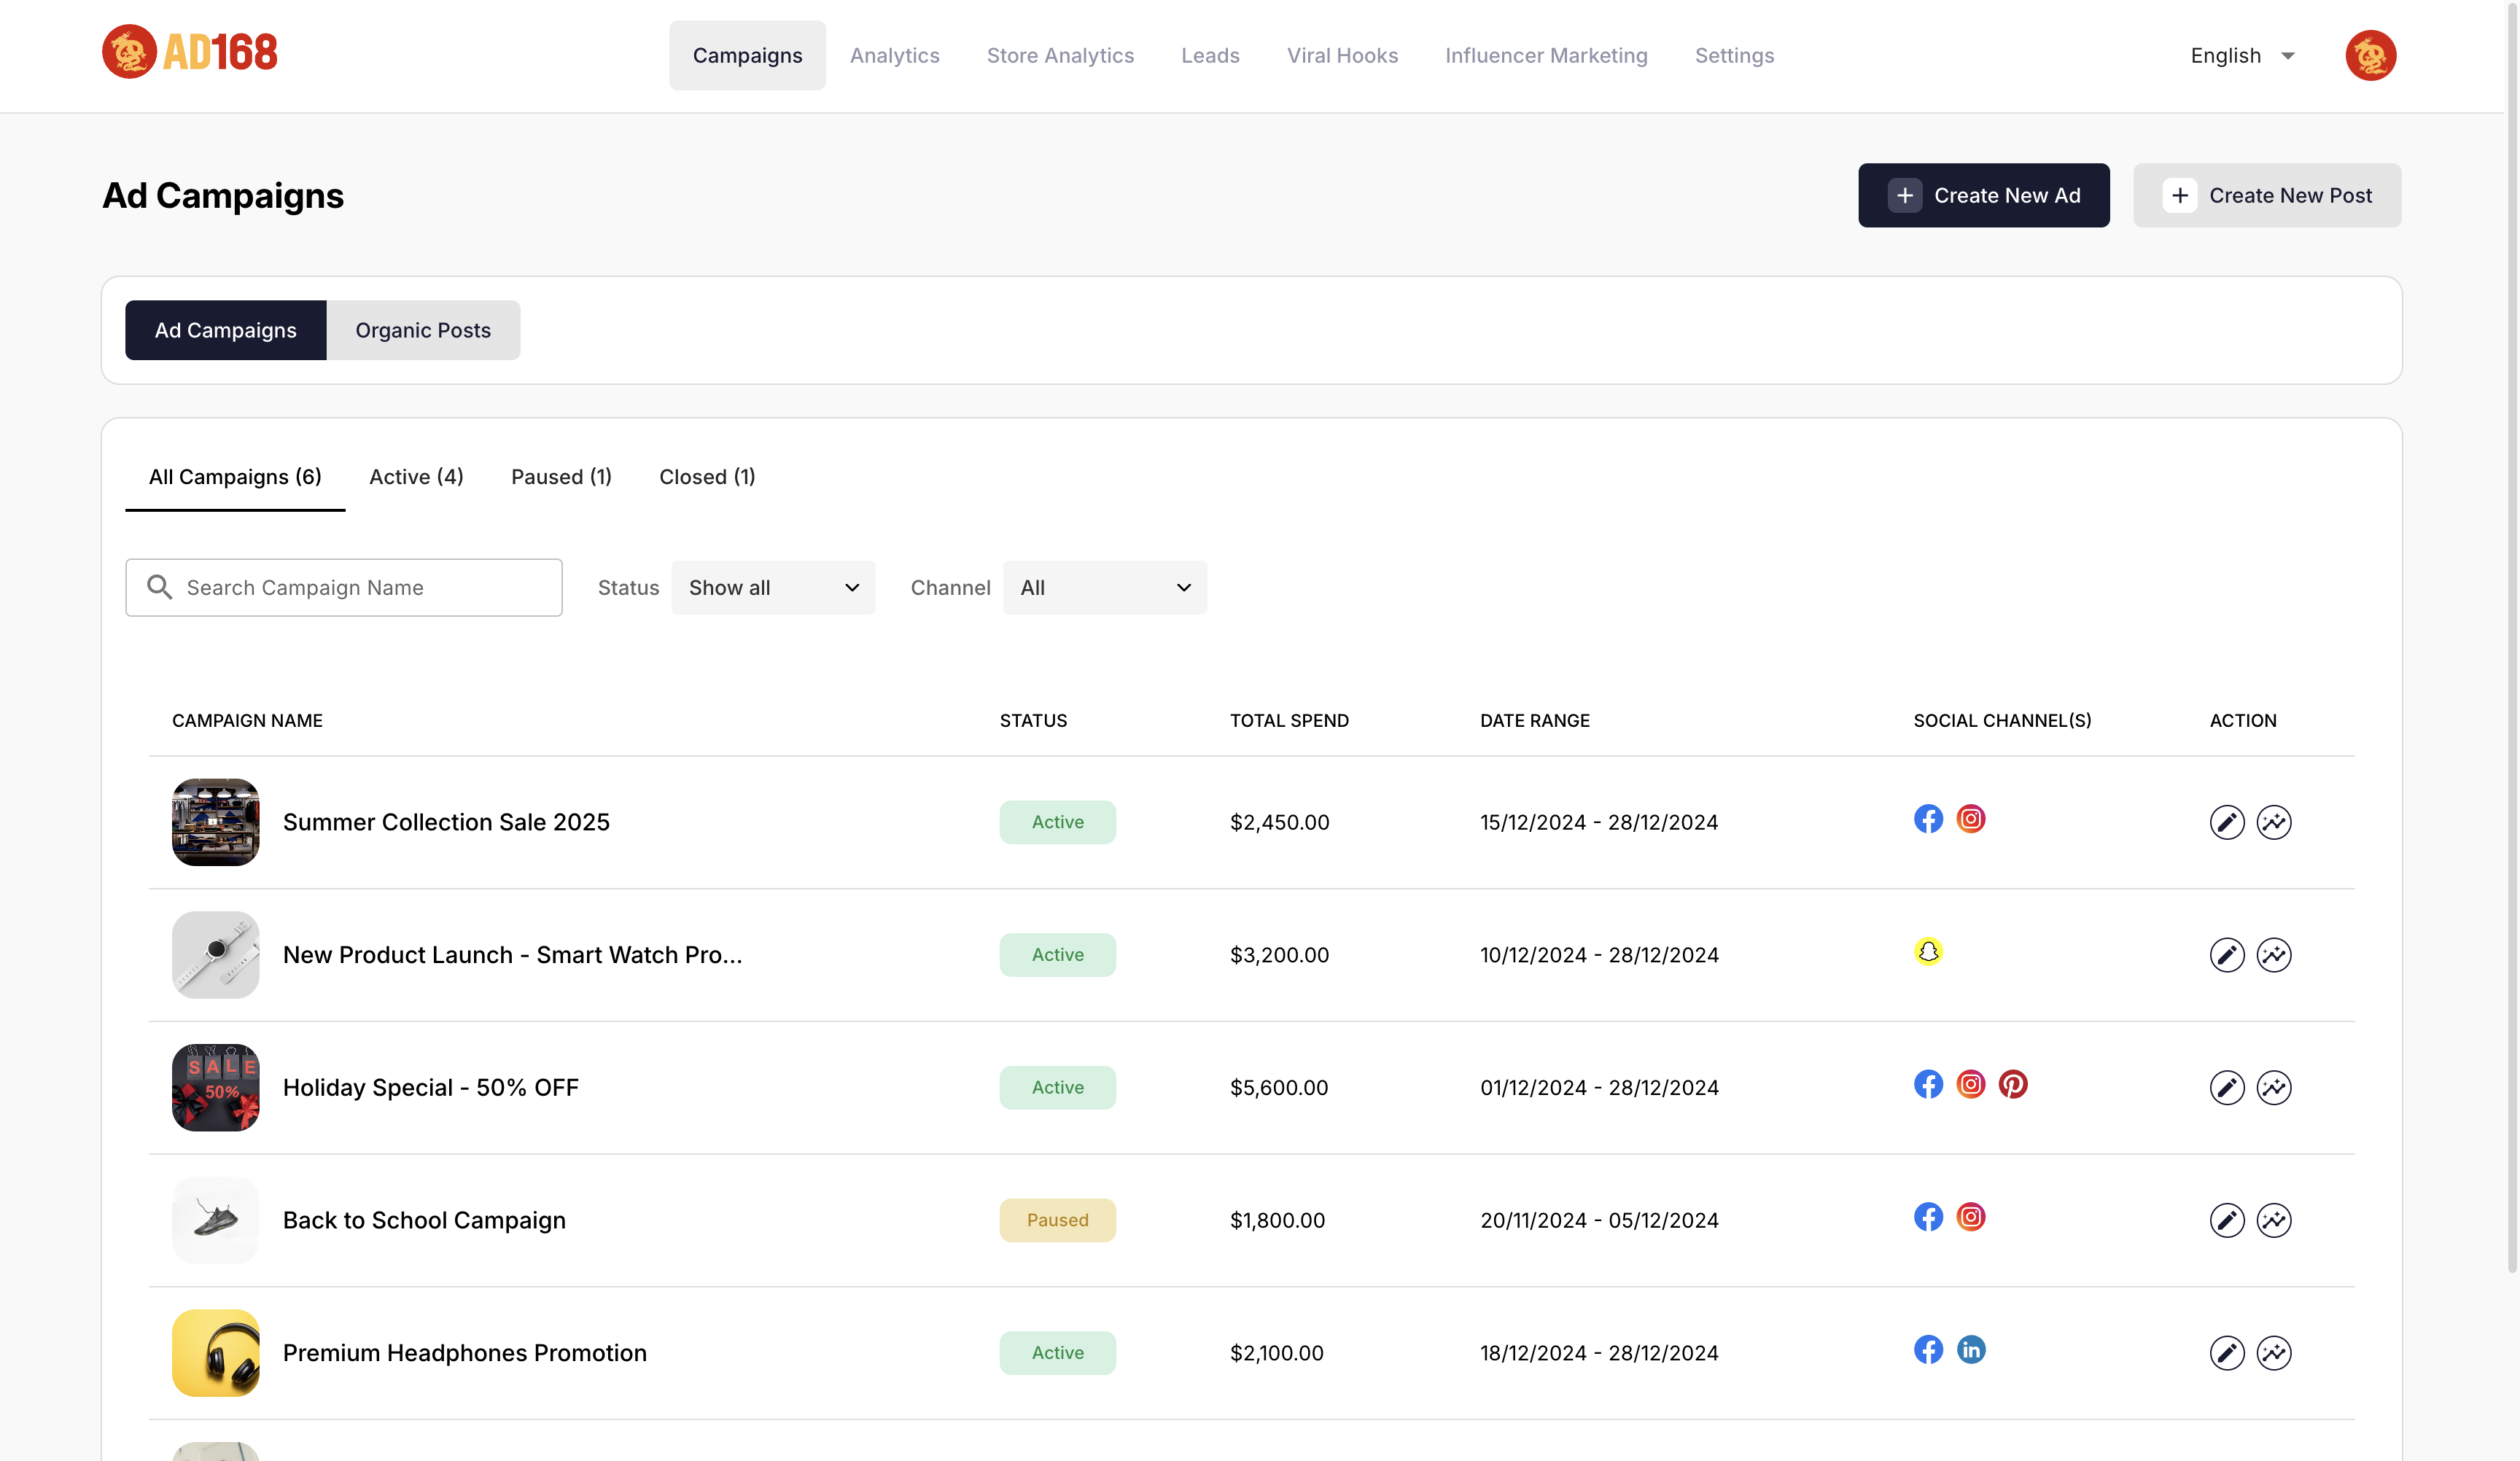This screenshot has height=1461, width=2520.
Task: Open analytics for Back to School Campaign
Action: coord(2273,1220)
